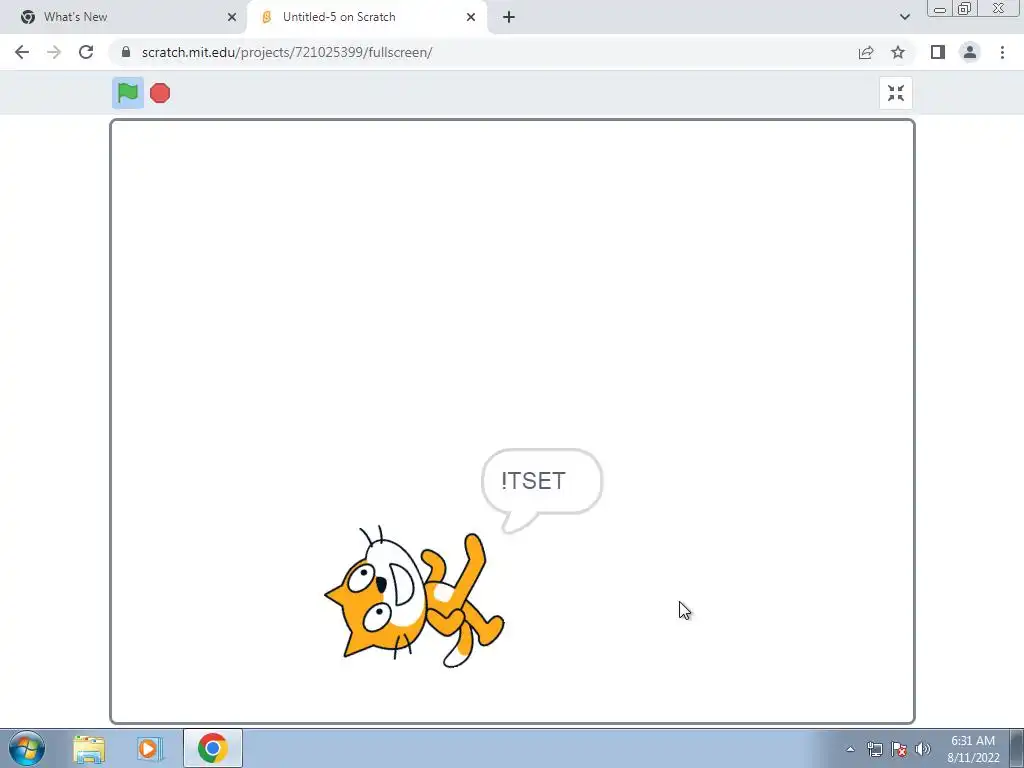The height and width of the screenshot is (768, 1024).
Task: Open the volume speaker icon
Action: point(923,749)
